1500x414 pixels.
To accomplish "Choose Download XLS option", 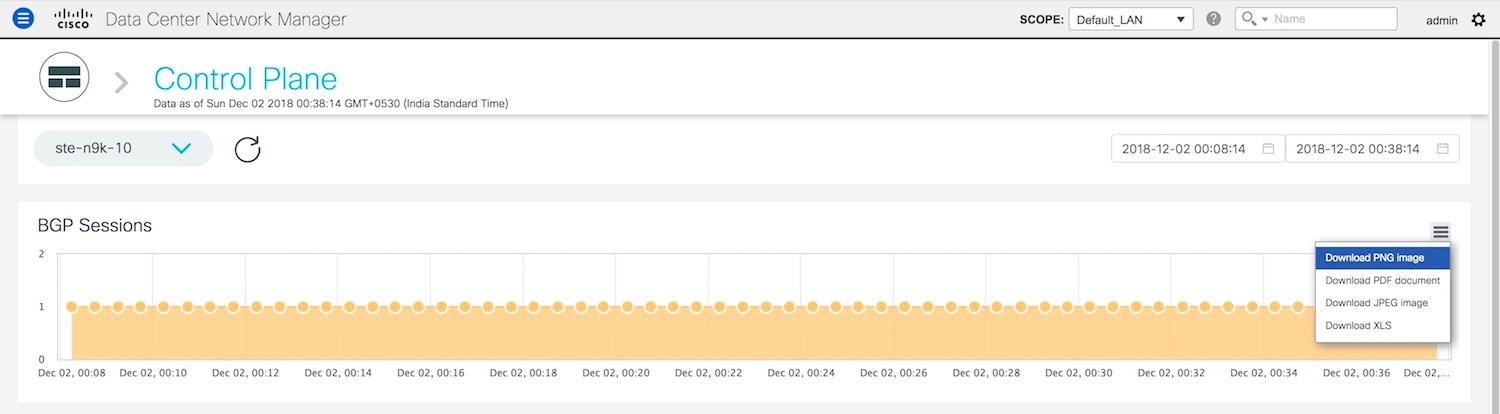I will click(1358, 326).
